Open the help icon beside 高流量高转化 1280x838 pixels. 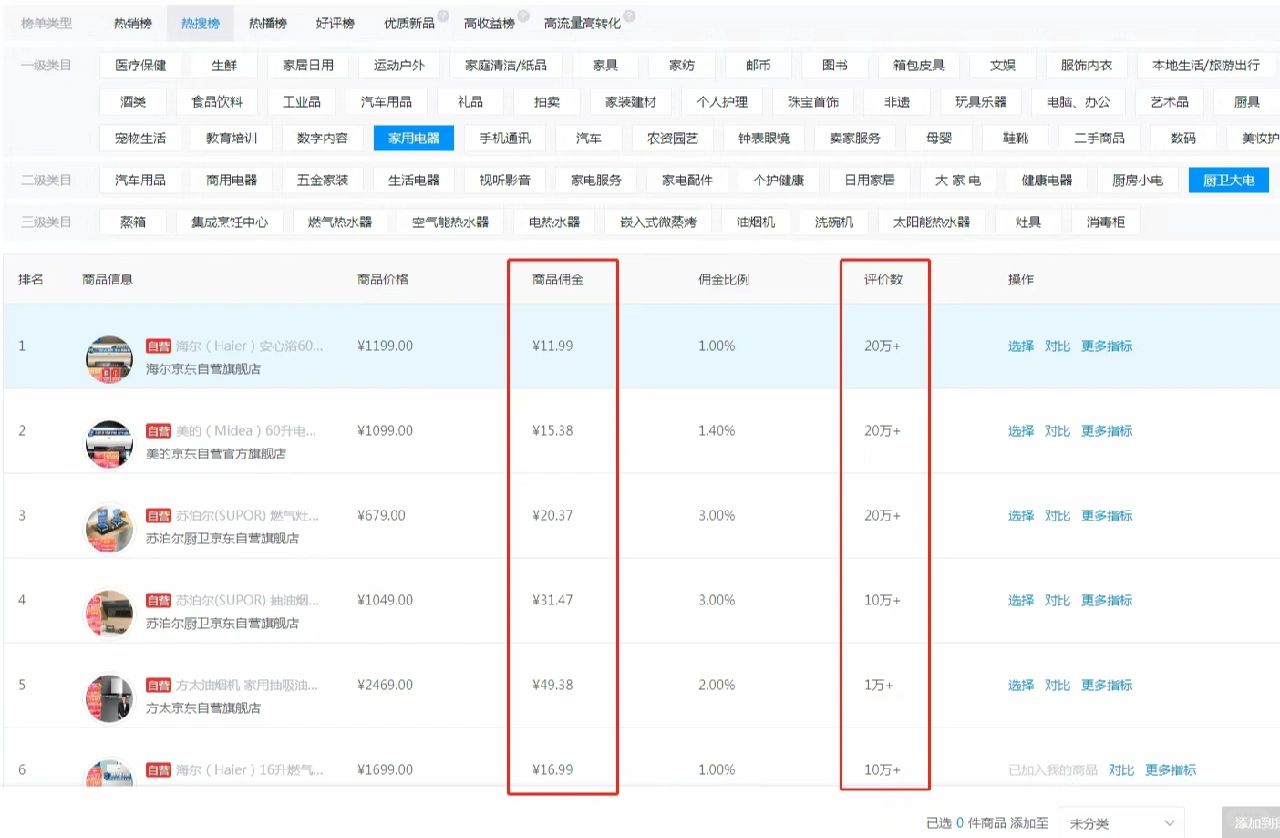[x=629, y=15]
